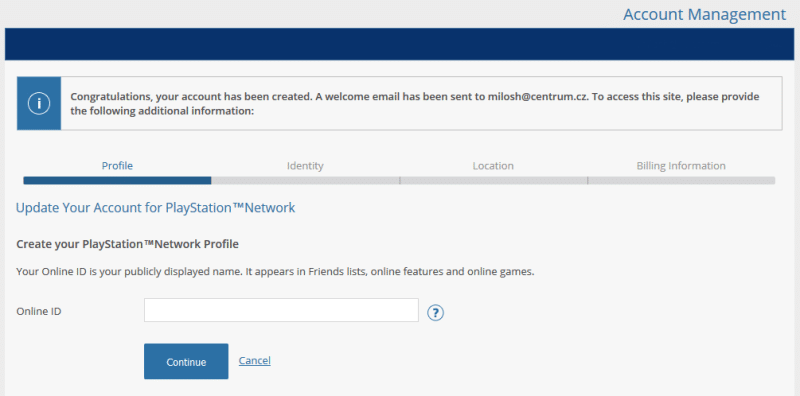Click the Cancel link
Viewport: 800px width, 396px height.
pos(255,361)
